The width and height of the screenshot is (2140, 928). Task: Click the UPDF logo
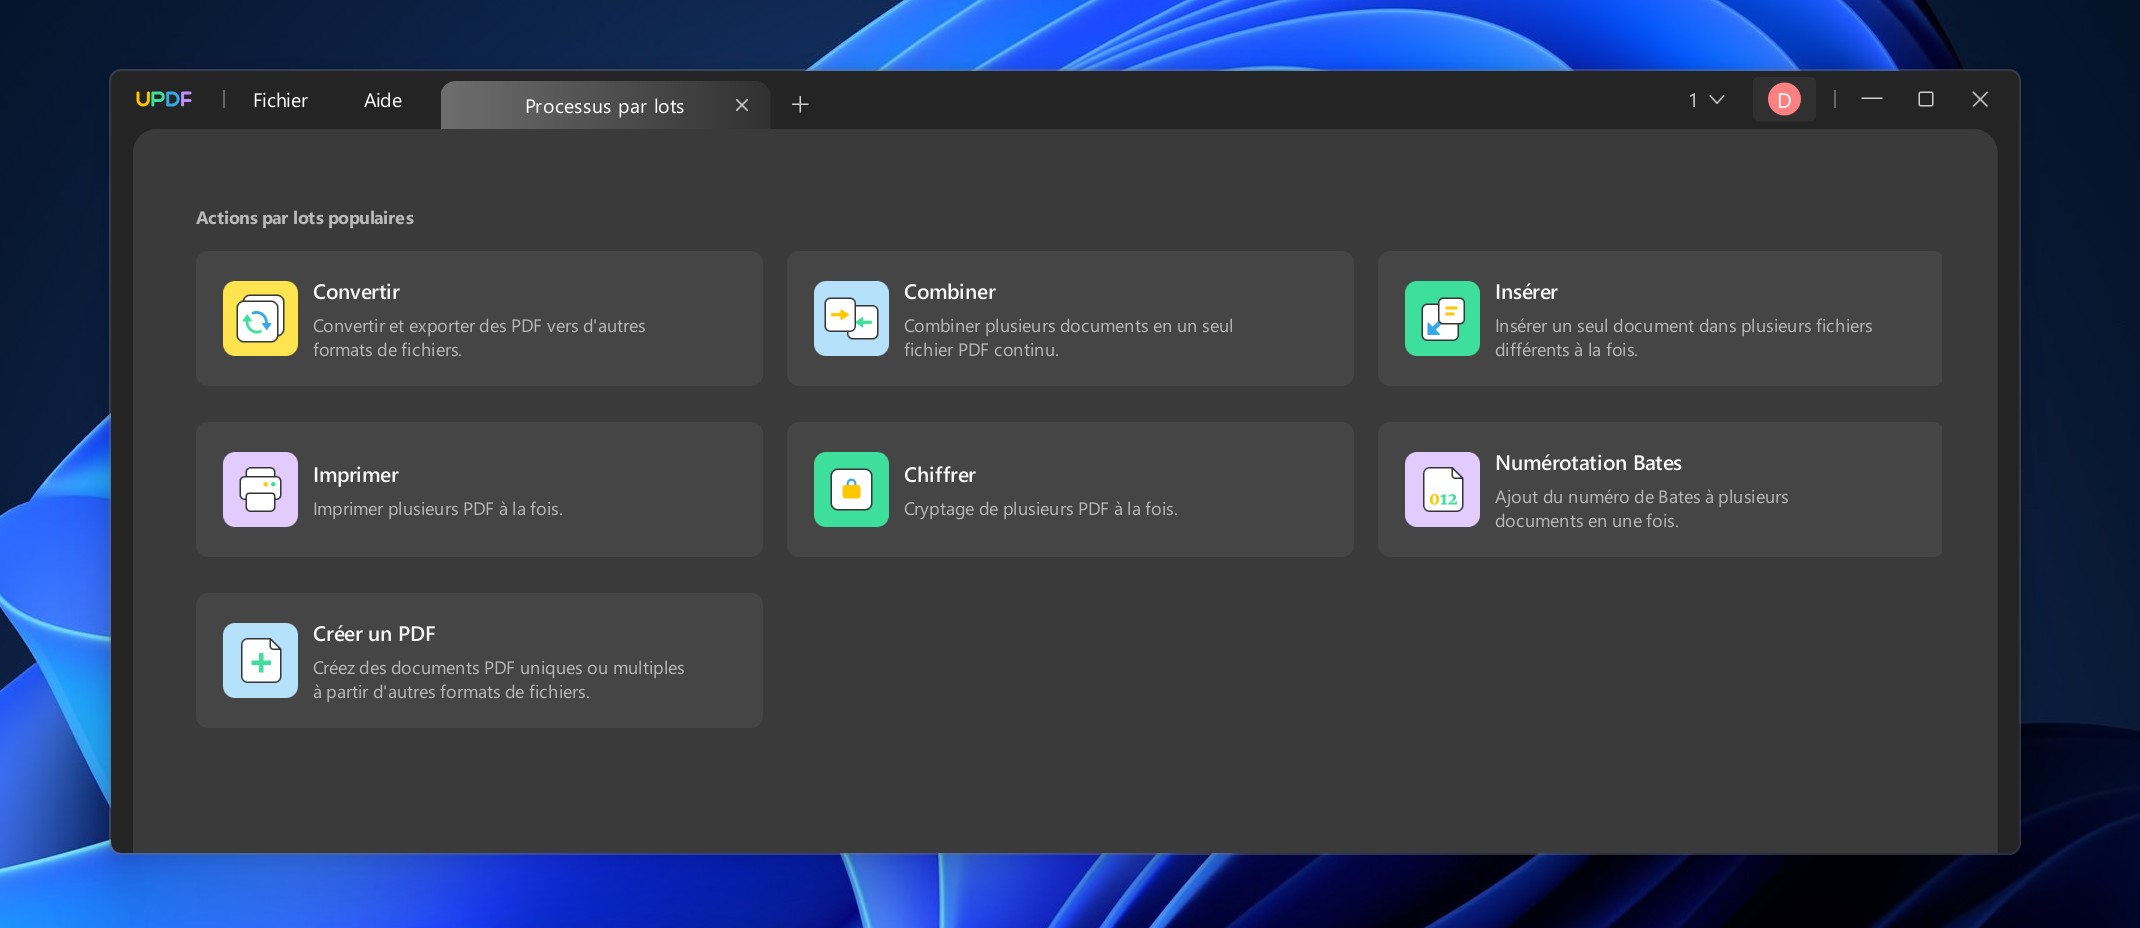click(164, 100)
